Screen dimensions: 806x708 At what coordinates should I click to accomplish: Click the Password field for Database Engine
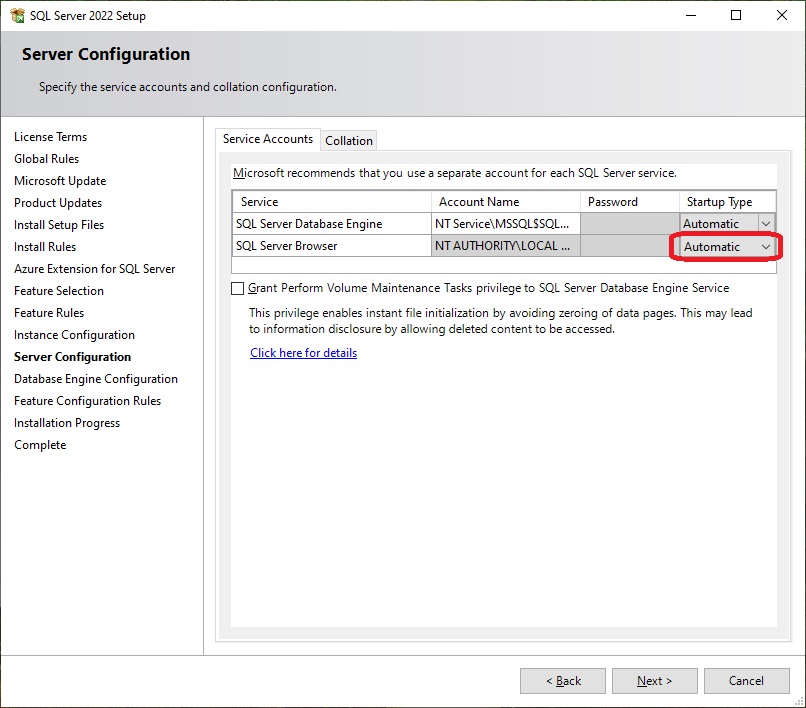(629, 224)
